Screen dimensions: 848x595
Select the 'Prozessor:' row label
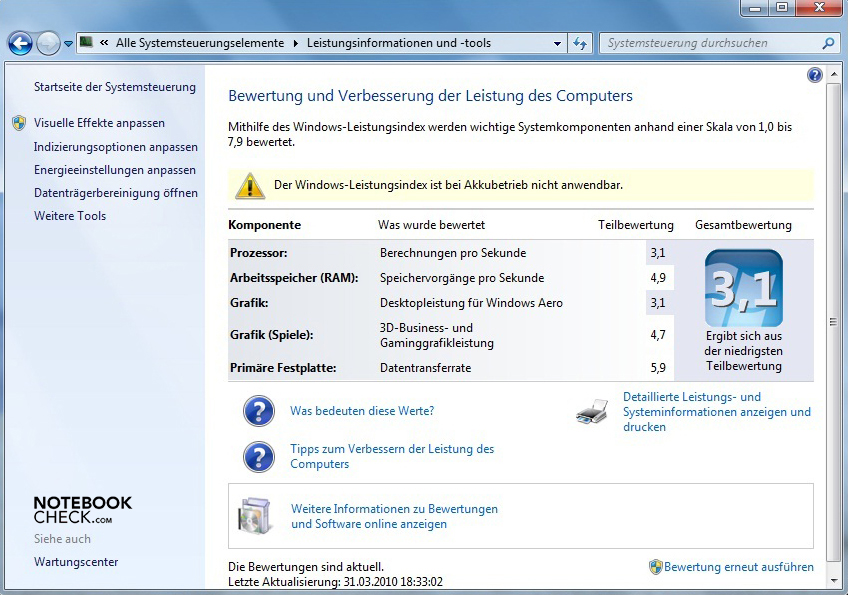[259, 253]
